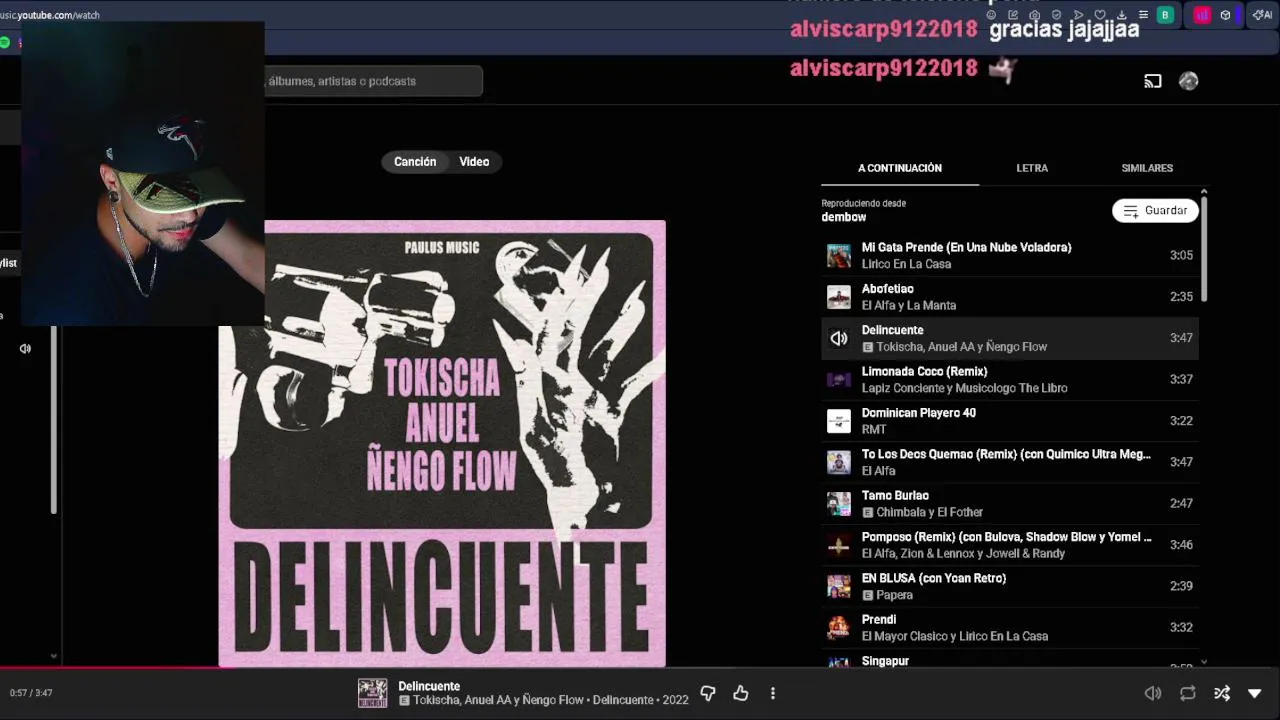Switch to Video mode

[x=474, y=162]
